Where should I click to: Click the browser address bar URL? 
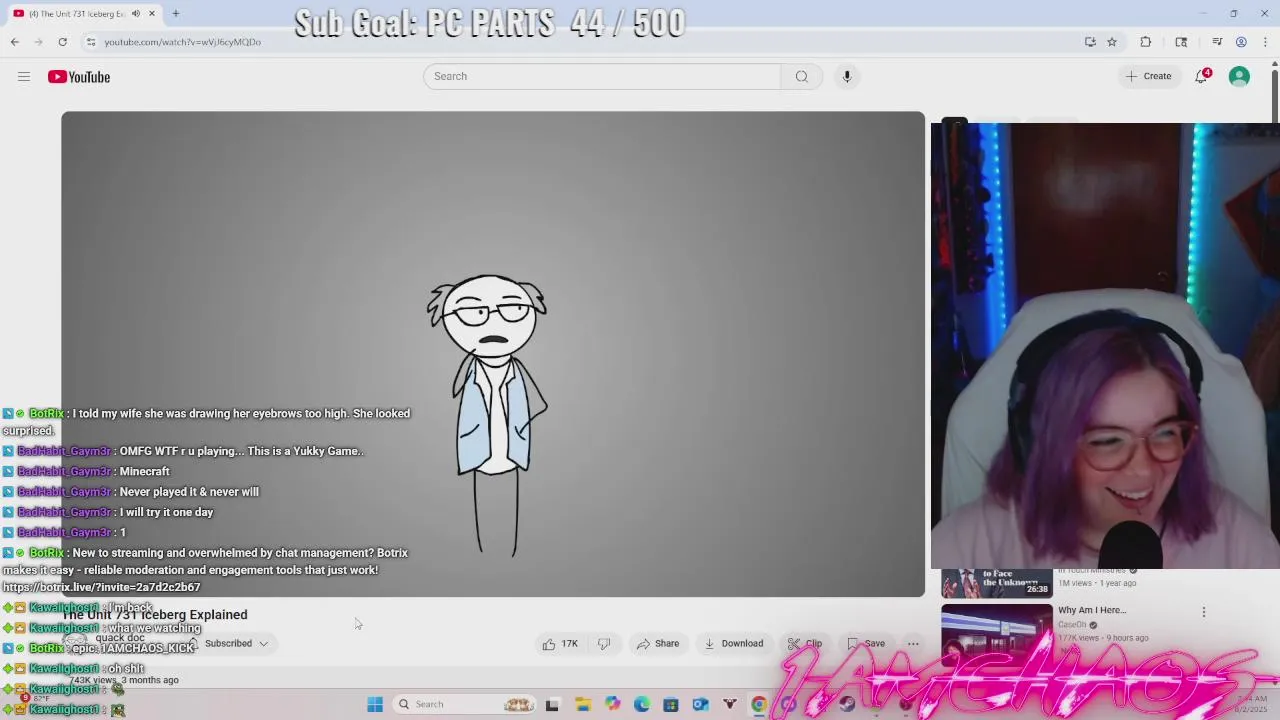(182, 42)
